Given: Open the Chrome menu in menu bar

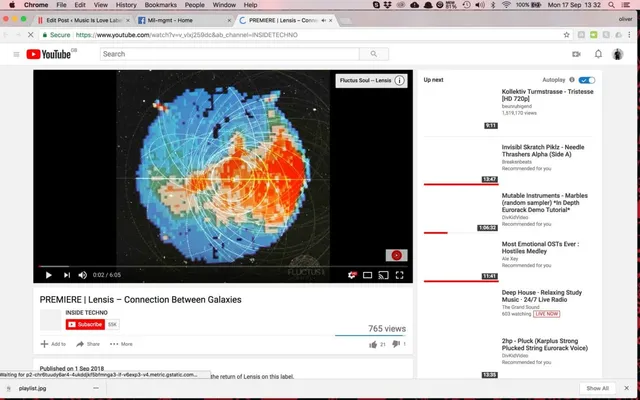Looking at the screenshot, I should point(36,5).
